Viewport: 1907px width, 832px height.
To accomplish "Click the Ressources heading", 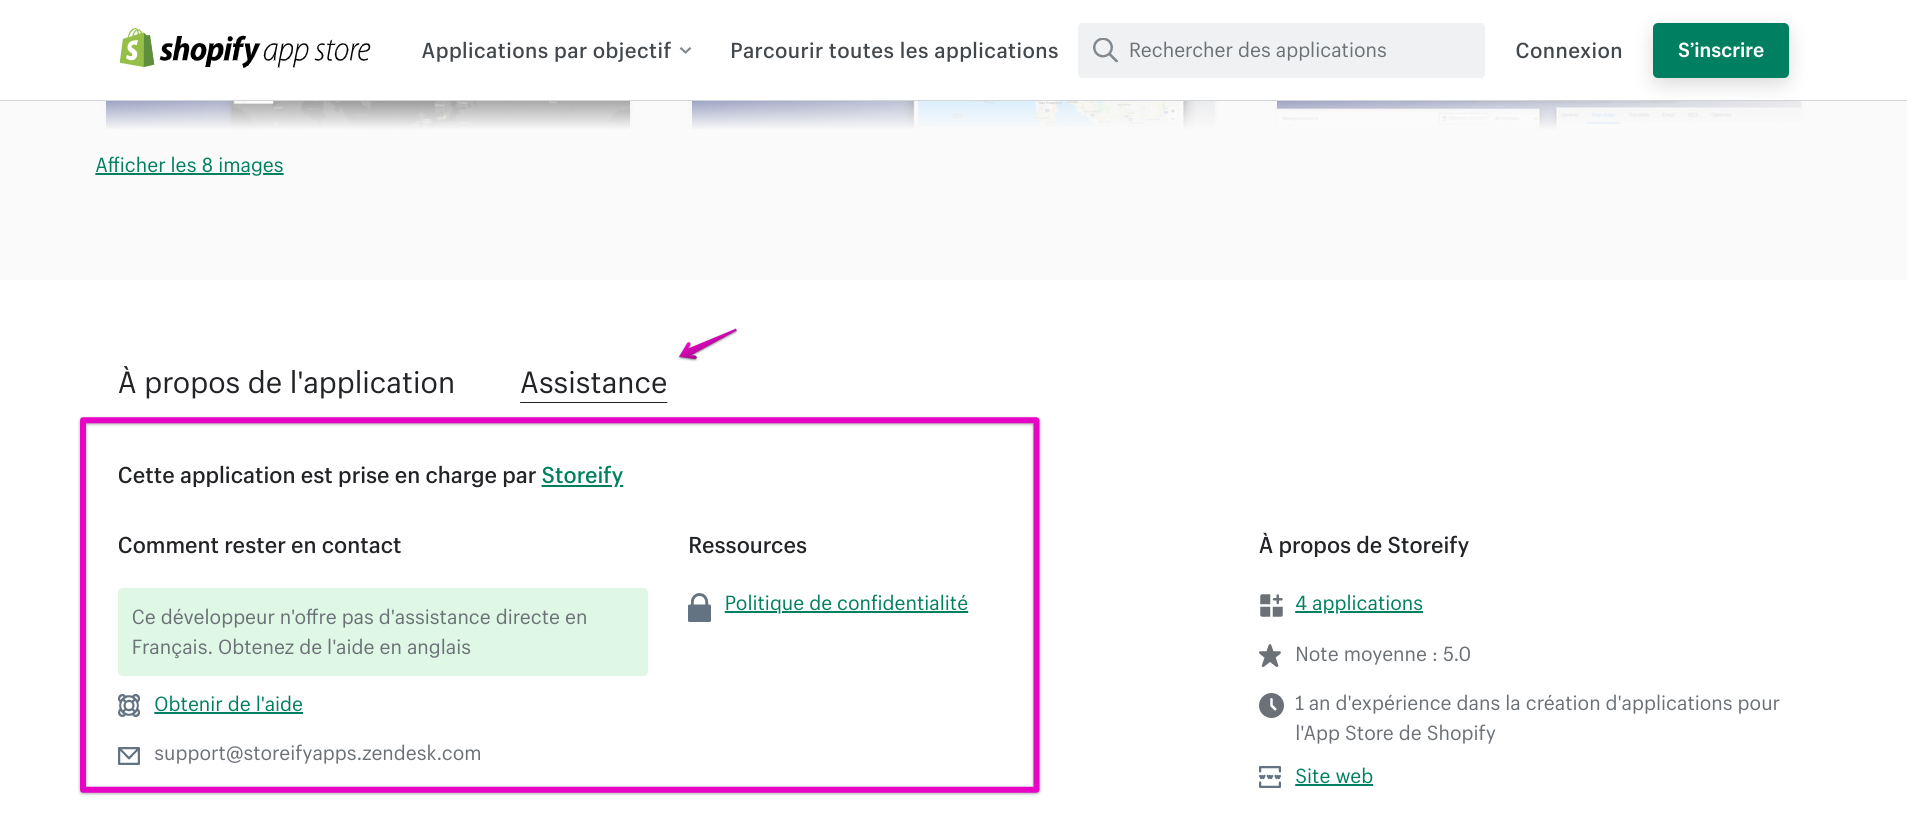I will (x=748, y=546).
